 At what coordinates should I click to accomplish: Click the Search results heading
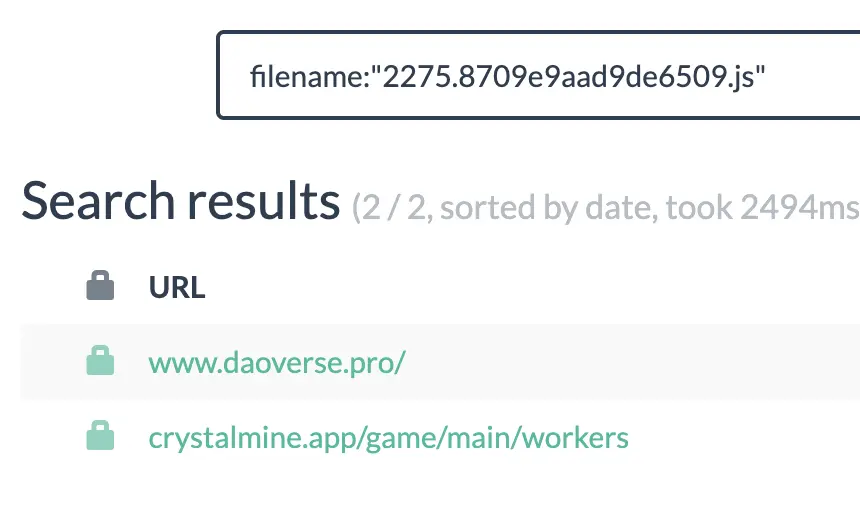(180, 201)
